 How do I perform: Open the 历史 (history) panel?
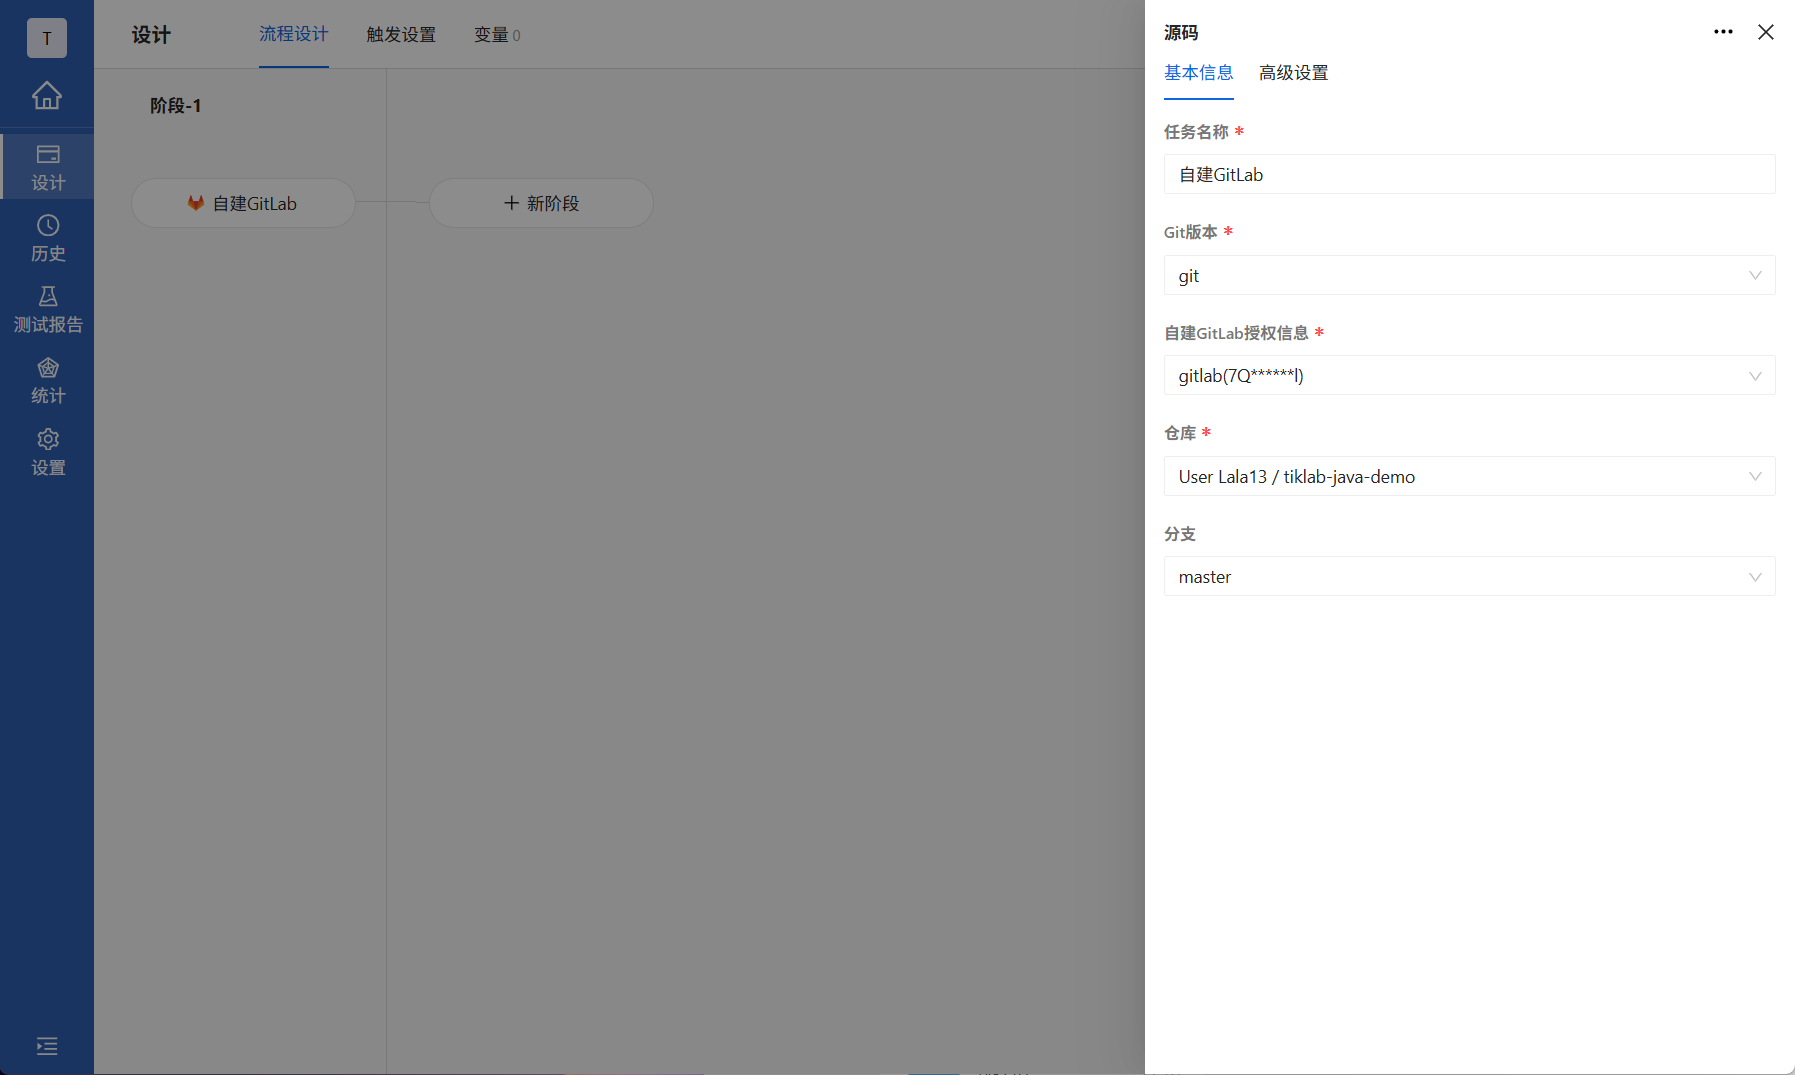point(47,238)
